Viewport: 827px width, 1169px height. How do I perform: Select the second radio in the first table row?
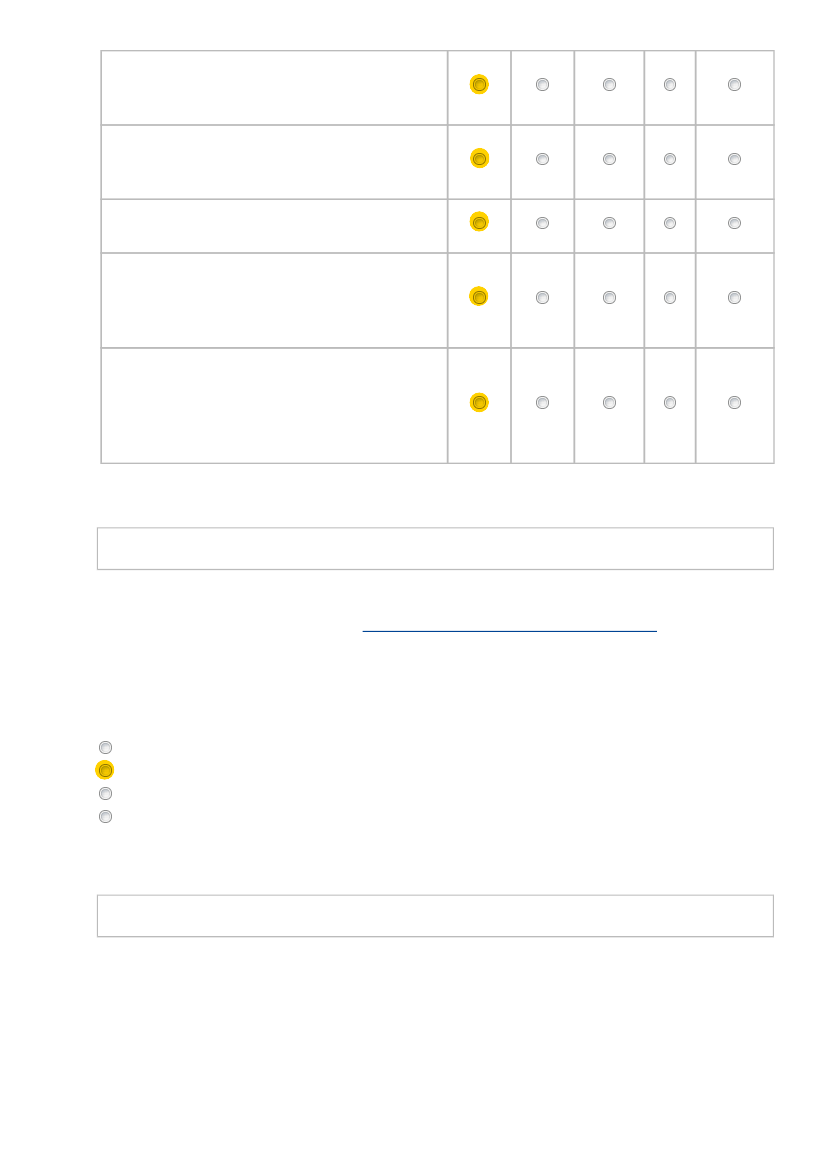click(542, 85)
